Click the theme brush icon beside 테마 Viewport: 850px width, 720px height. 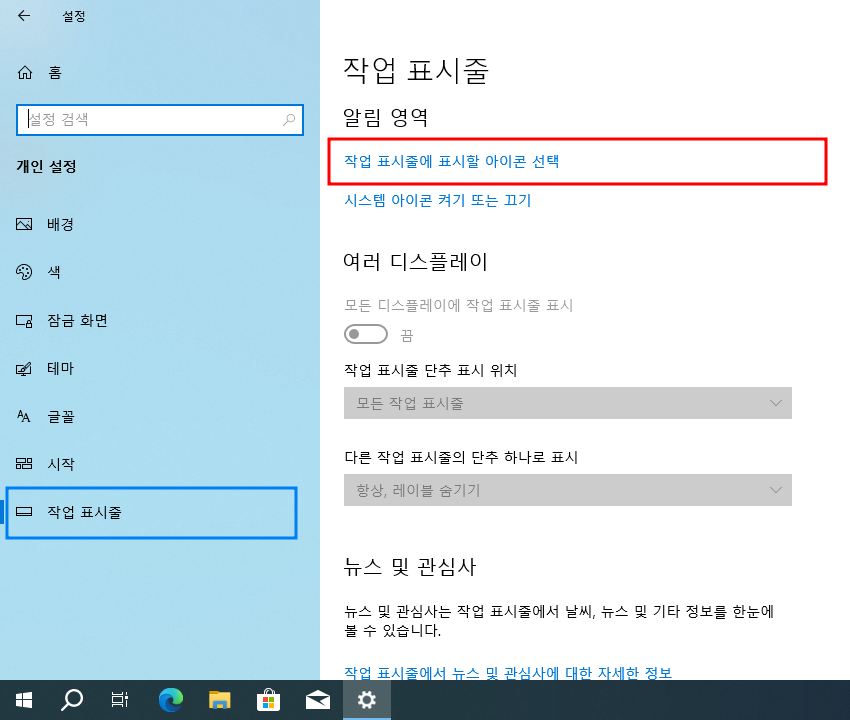(x=24, y=369)
